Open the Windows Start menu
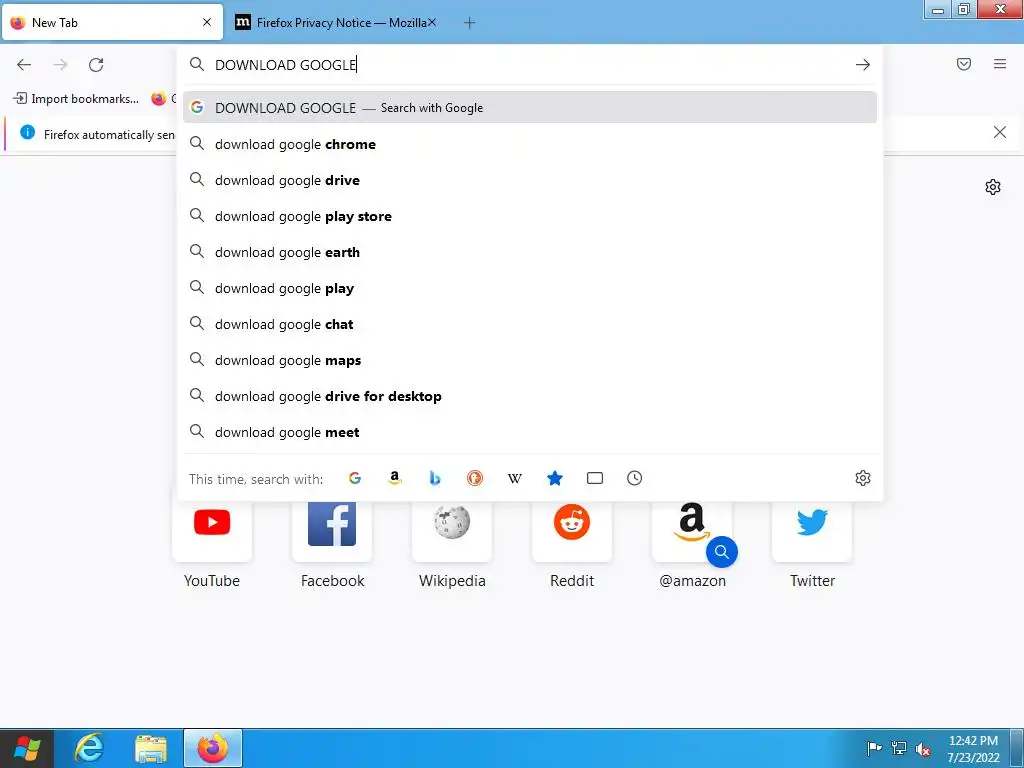The width and height of the screenshot is (1024, 768). 27,748
